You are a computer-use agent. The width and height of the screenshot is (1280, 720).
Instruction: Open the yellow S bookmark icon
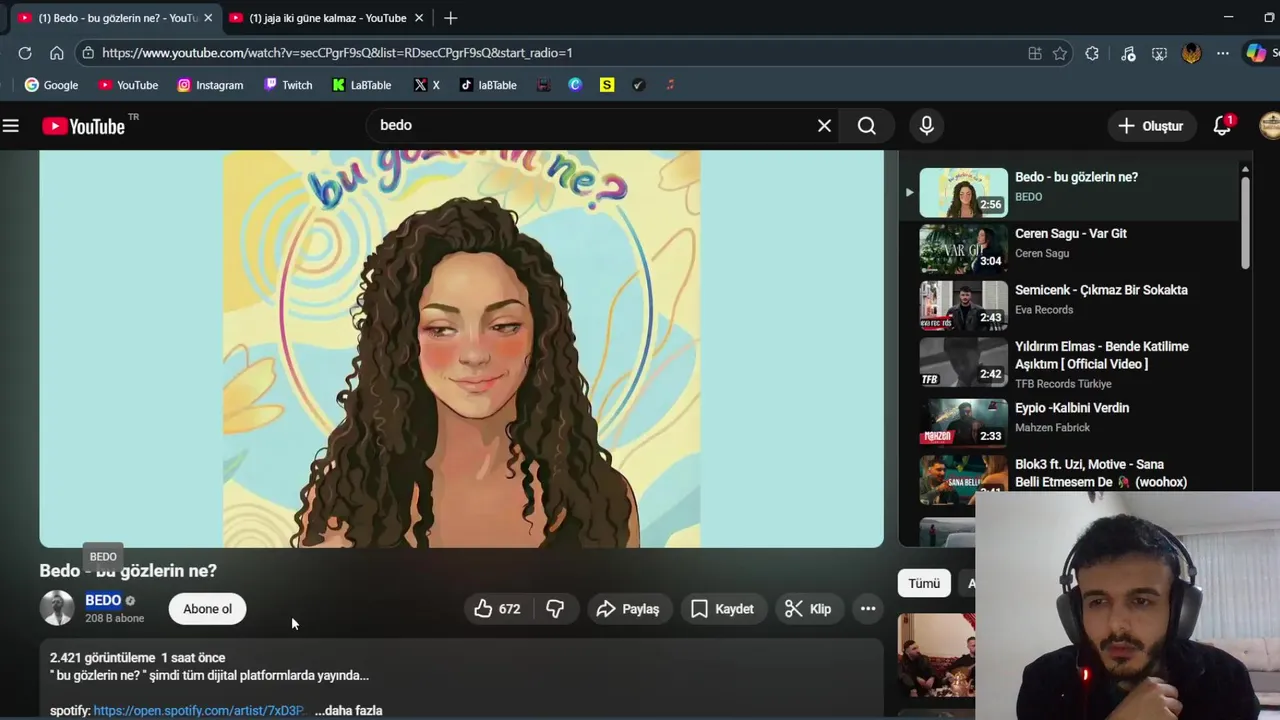click(607, 85)
